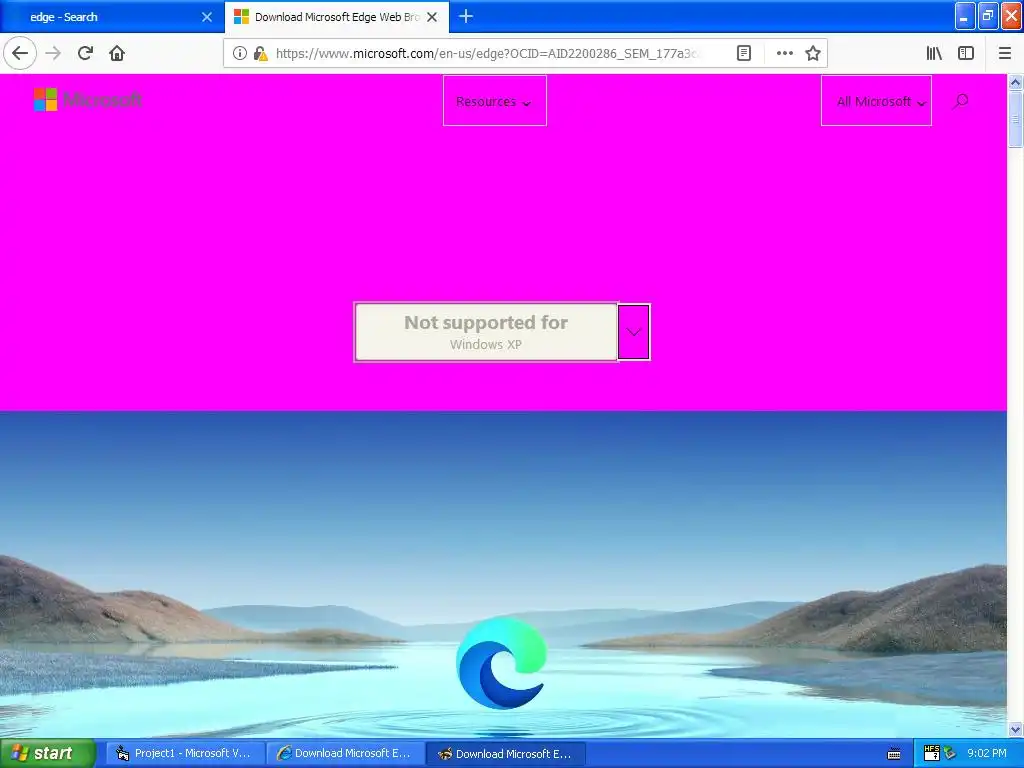Switch to the 'edge - Search' tab

click(112, 17)
